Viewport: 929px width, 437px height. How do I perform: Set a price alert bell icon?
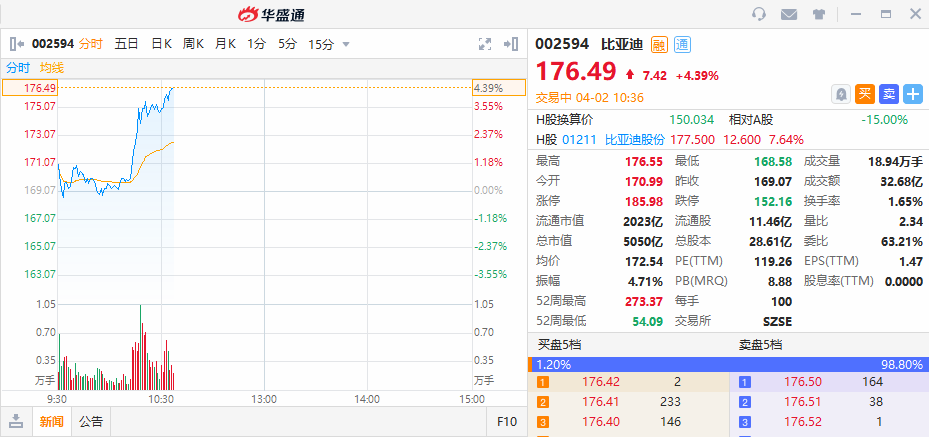point(841,94)
